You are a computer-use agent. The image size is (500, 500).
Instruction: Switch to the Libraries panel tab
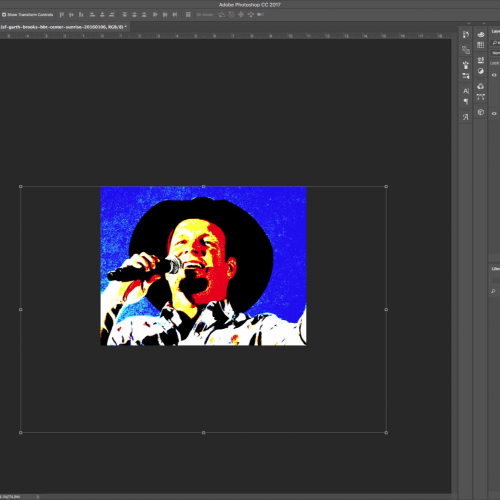click(x=496, y=269)
